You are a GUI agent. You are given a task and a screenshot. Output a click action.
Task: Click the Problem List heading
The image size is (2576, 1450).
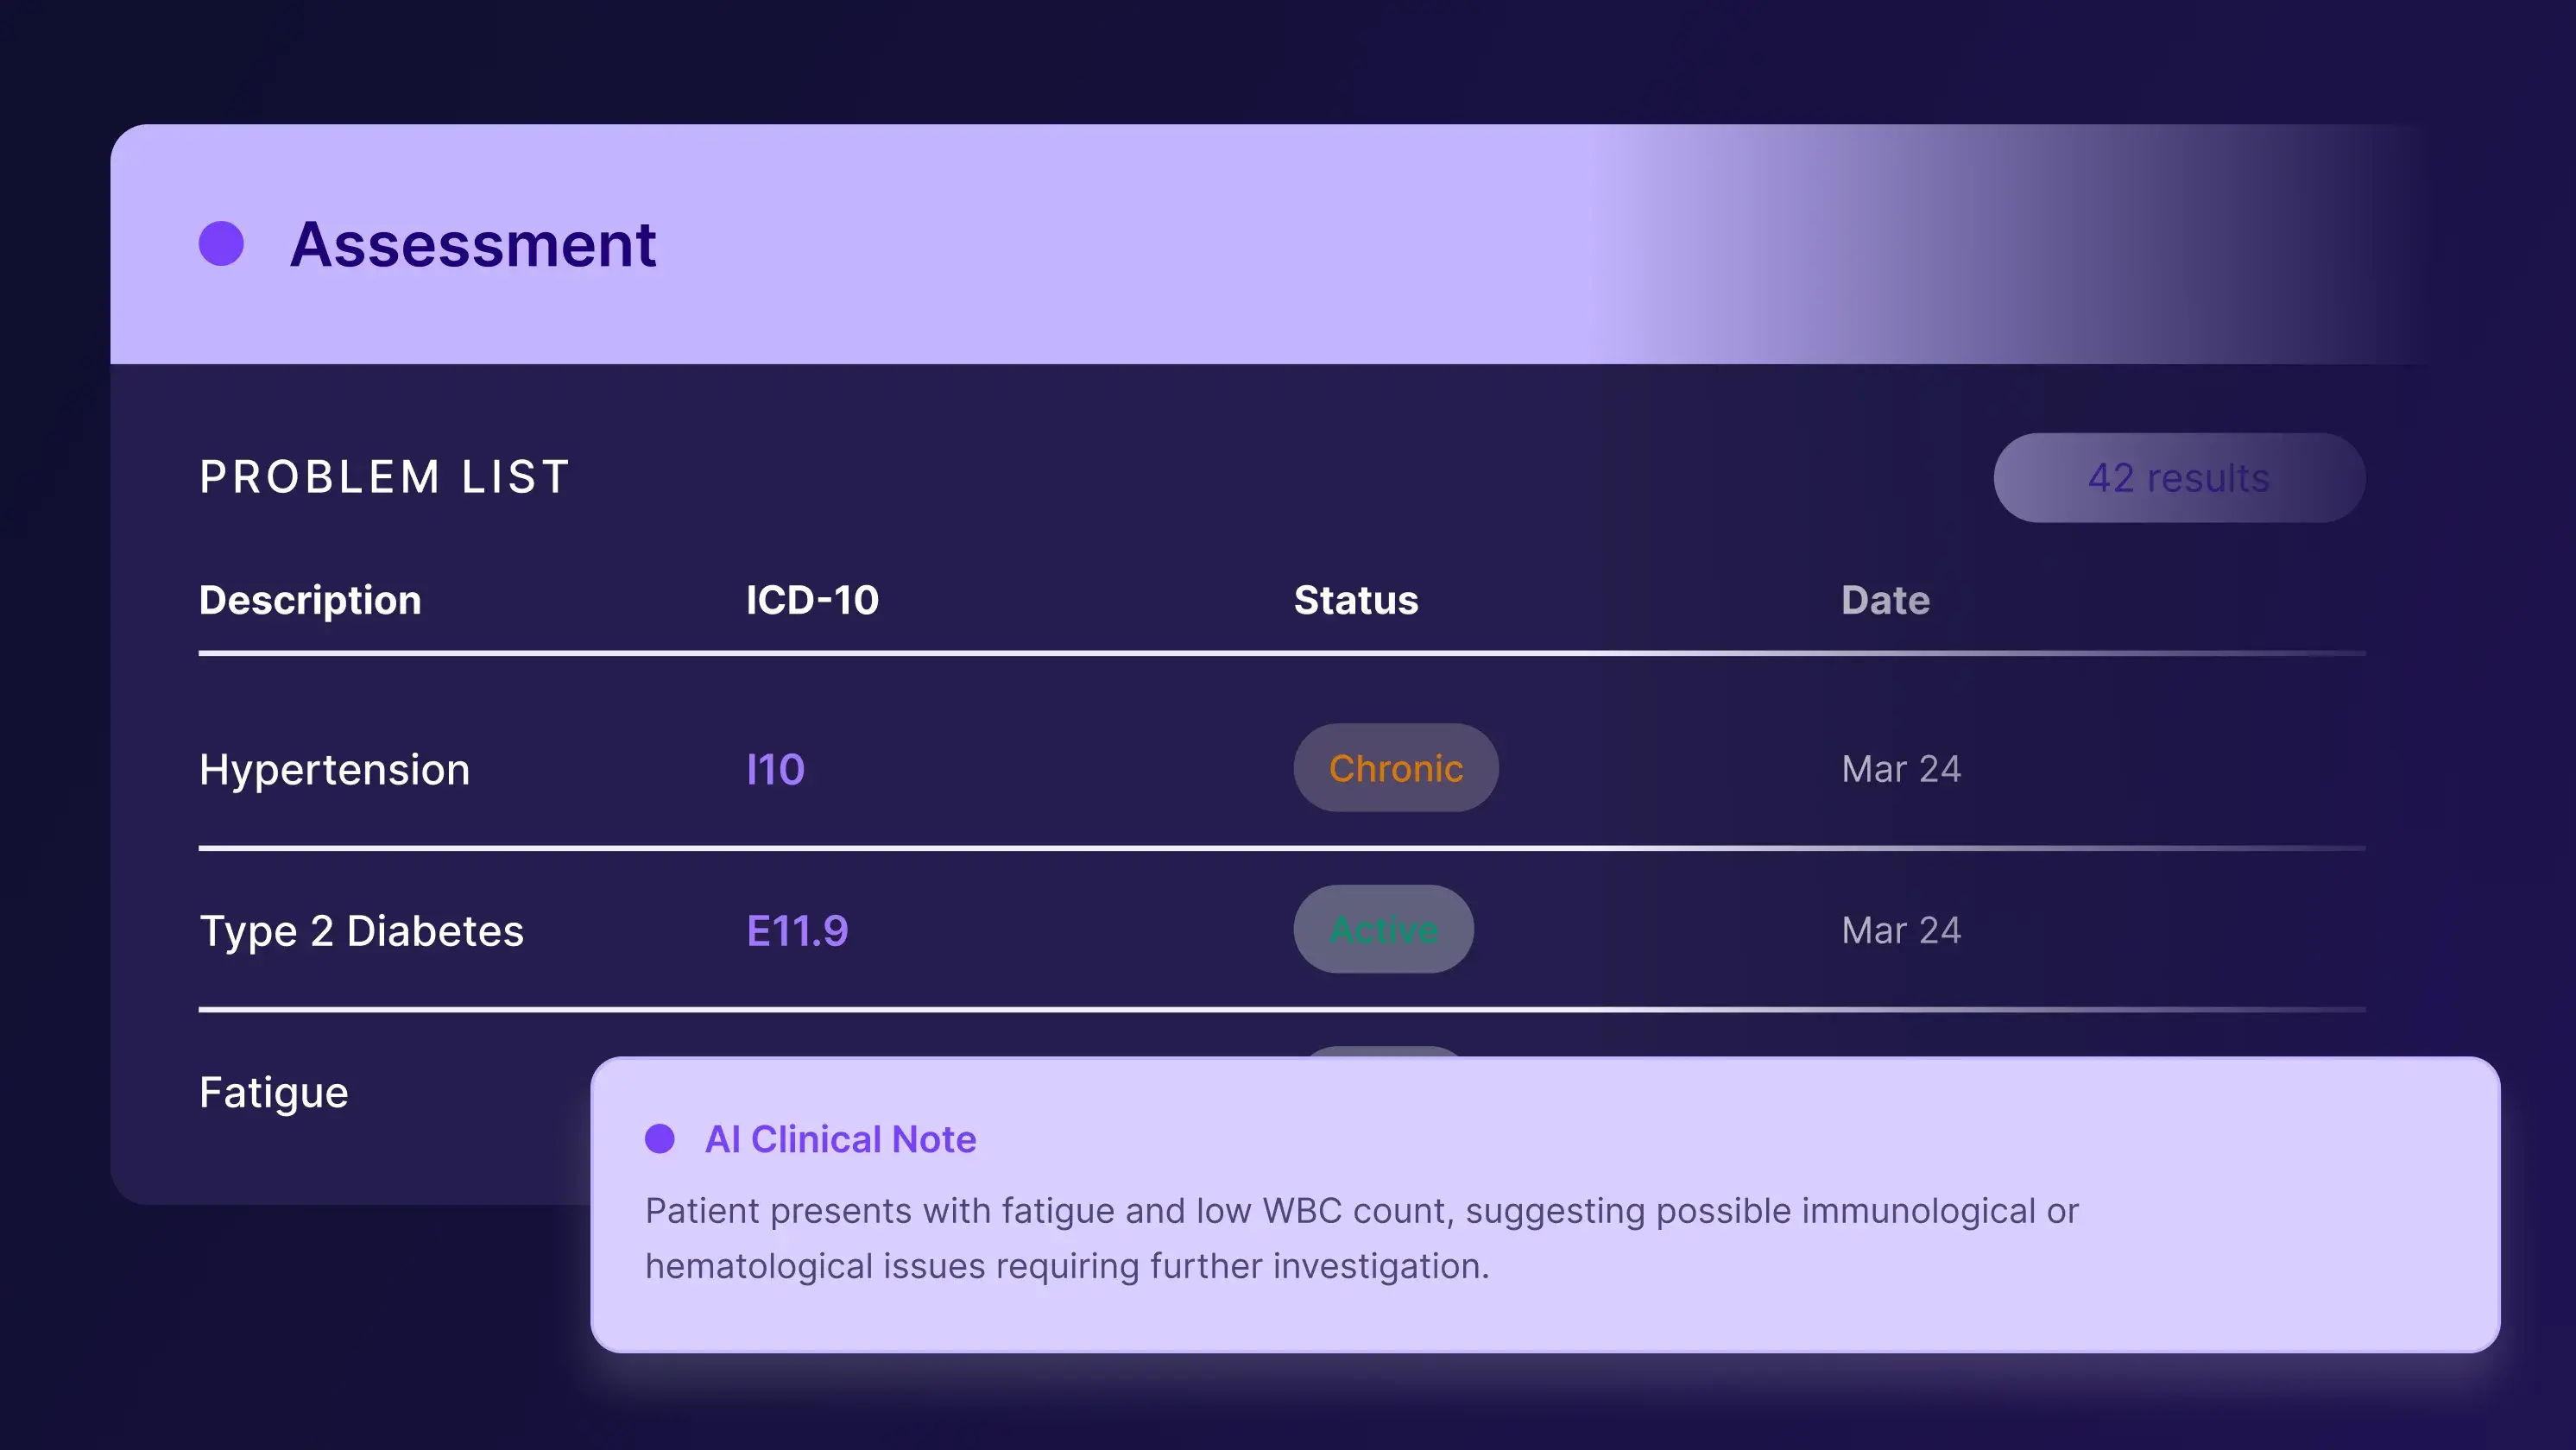(385, 477)
